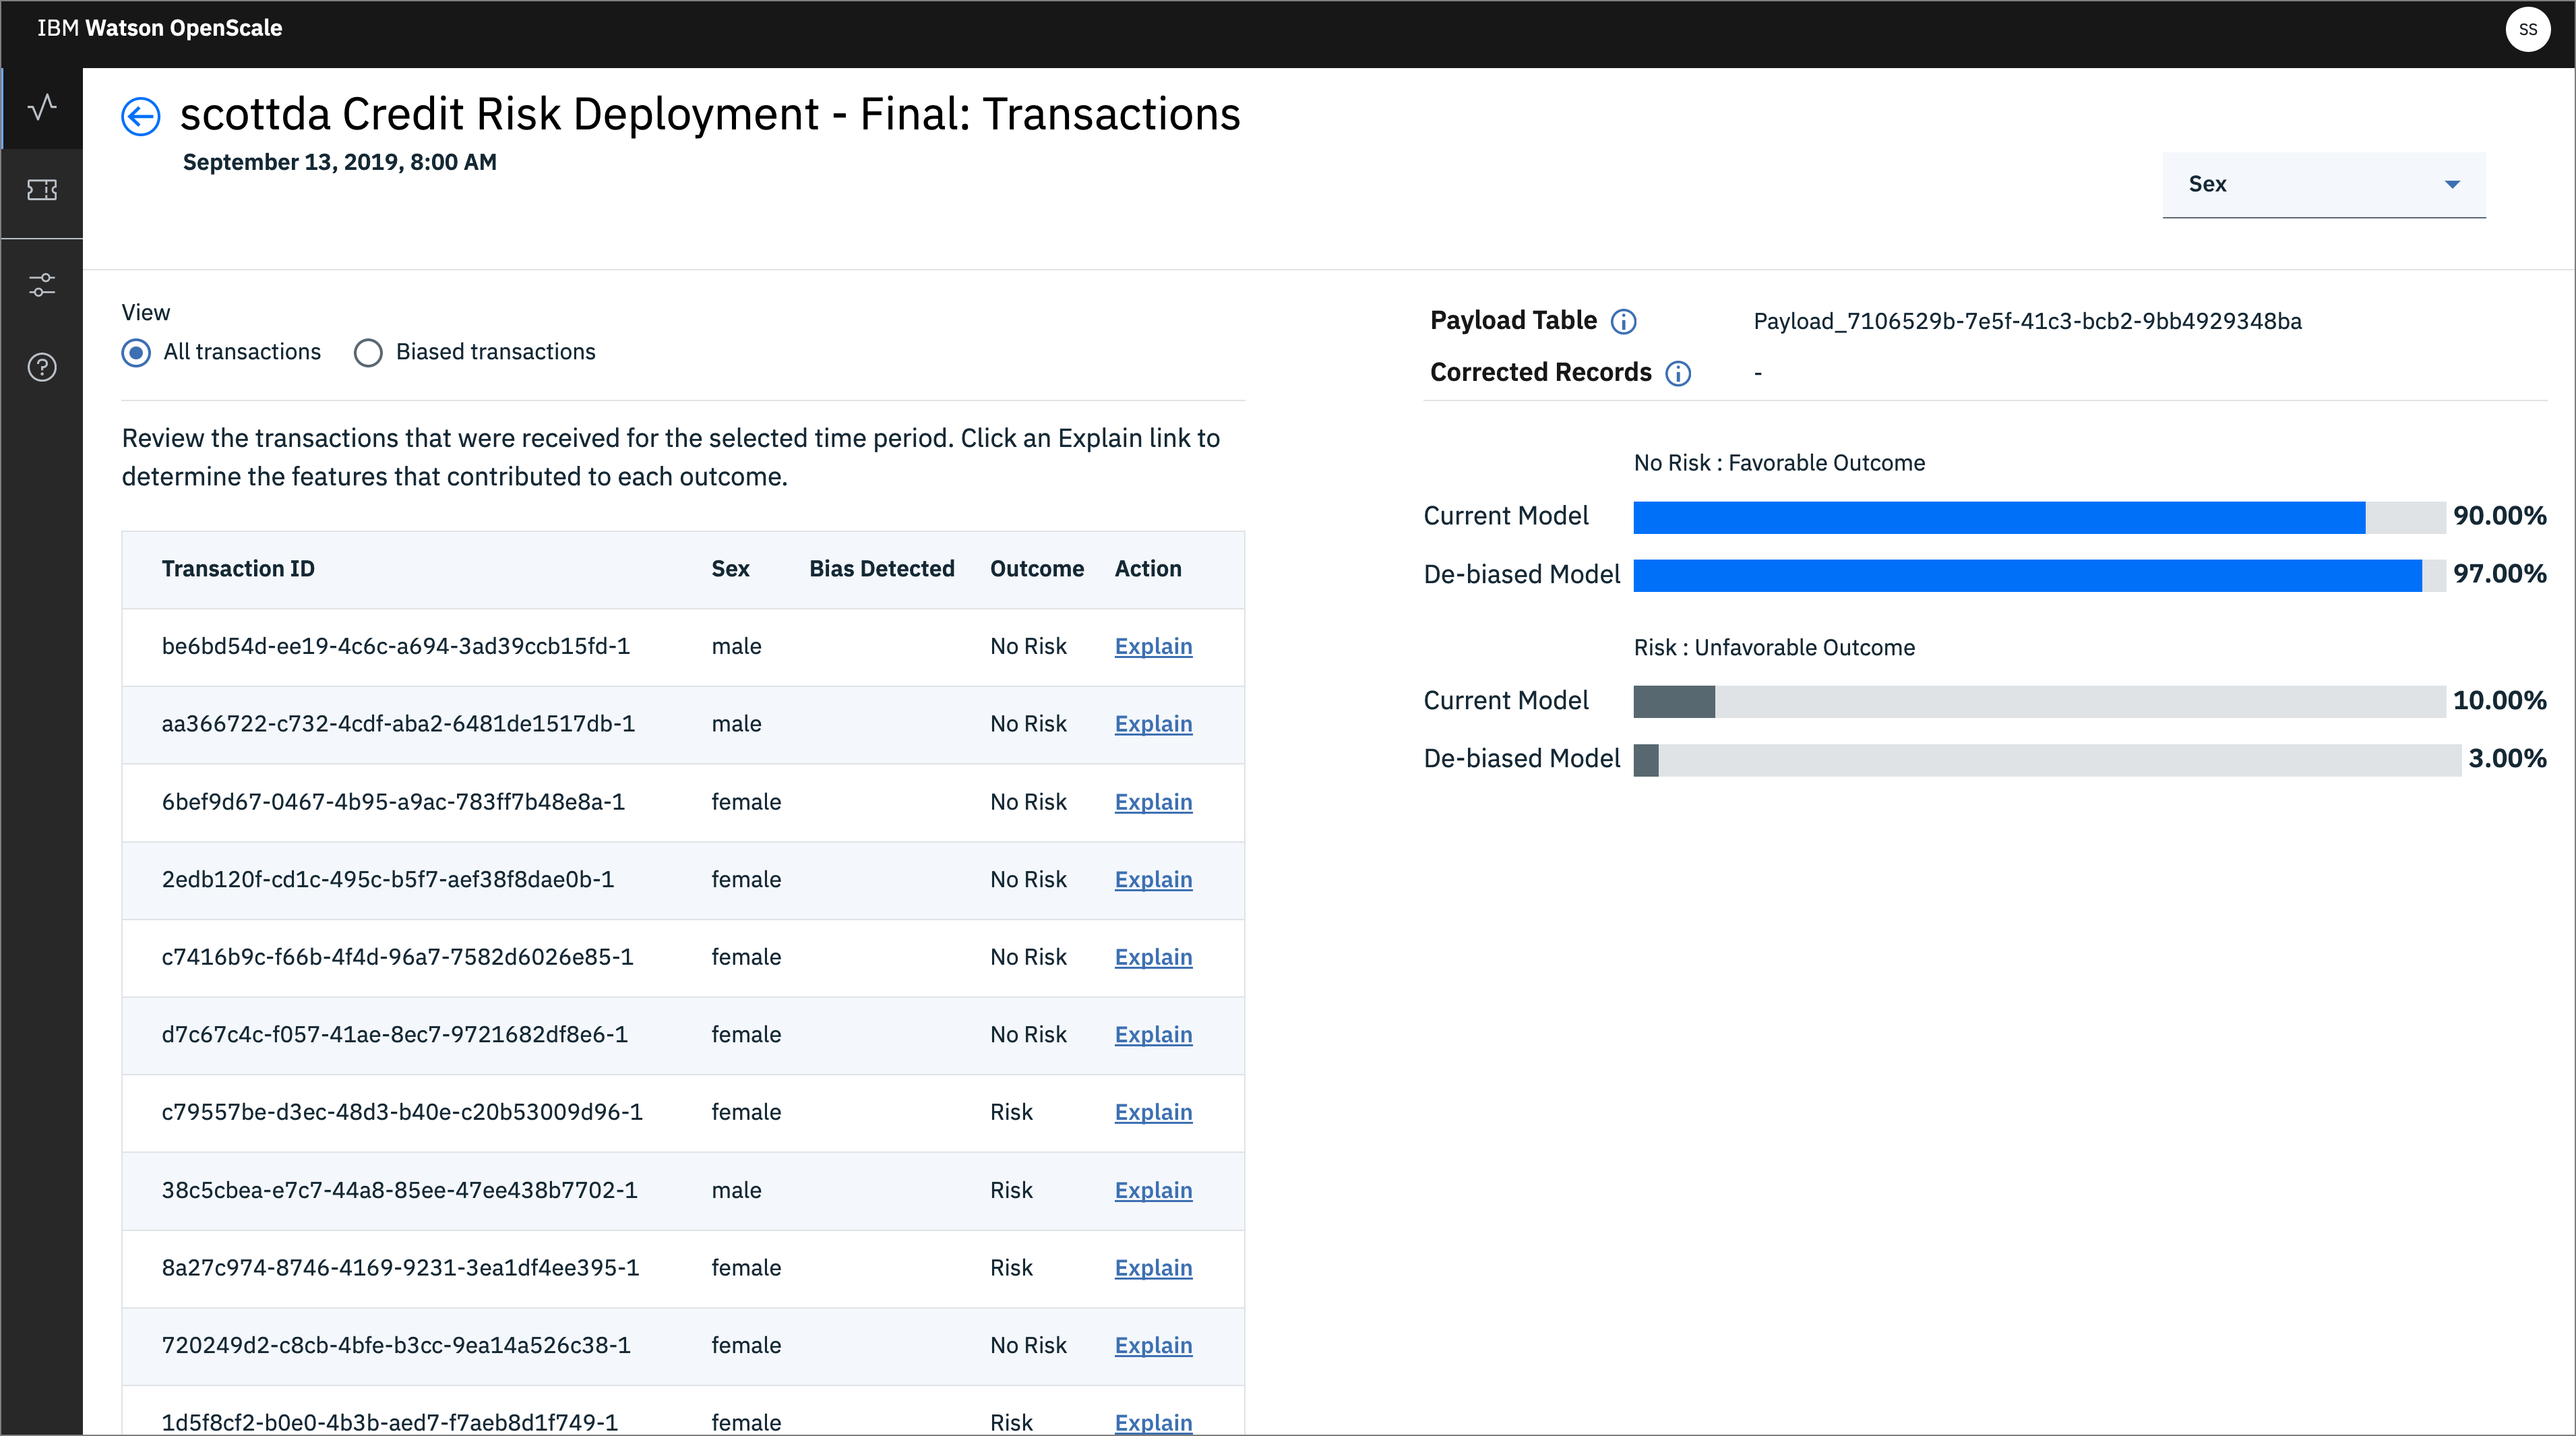The height and width of the screenshot is (1436, 2576).
Task: Click Explain for transaction be6bd54d
Action: (x=1153, y=646)
